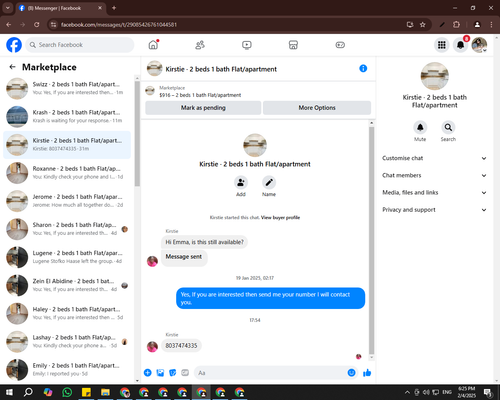Viewport: 500px width, 400px height.
Task: Open the browser extensions puzzle icon
Action: tap(456, 25)
